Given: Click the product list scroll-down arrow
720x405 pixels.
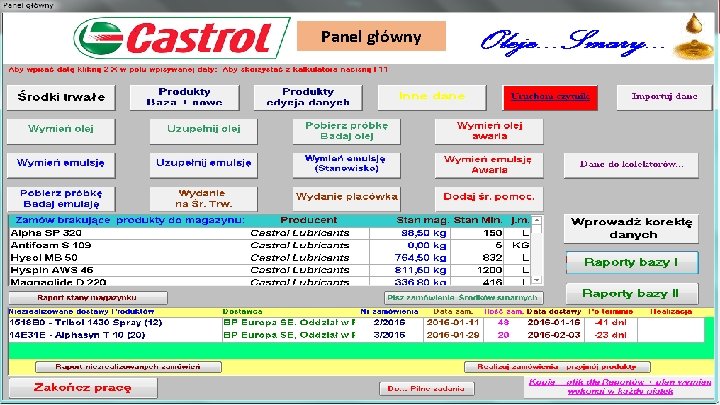Looking at the screenshot, I should [537, 280].
